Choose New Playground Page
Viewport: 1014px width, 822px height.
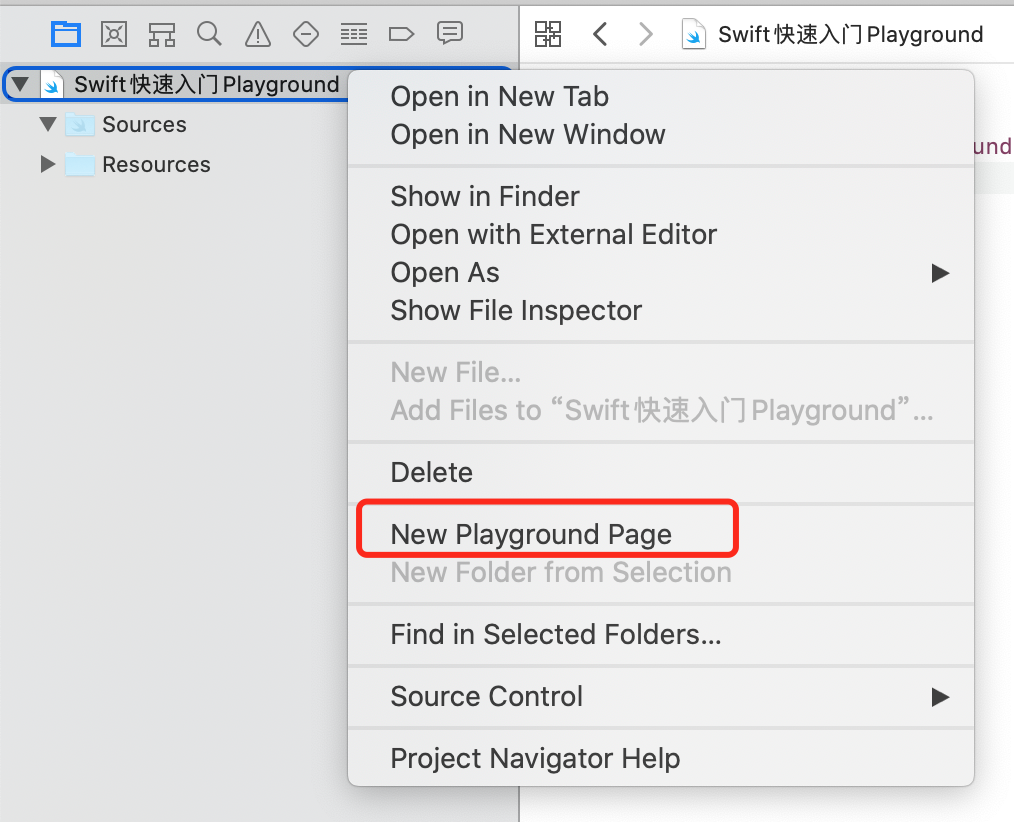(531, 534)
